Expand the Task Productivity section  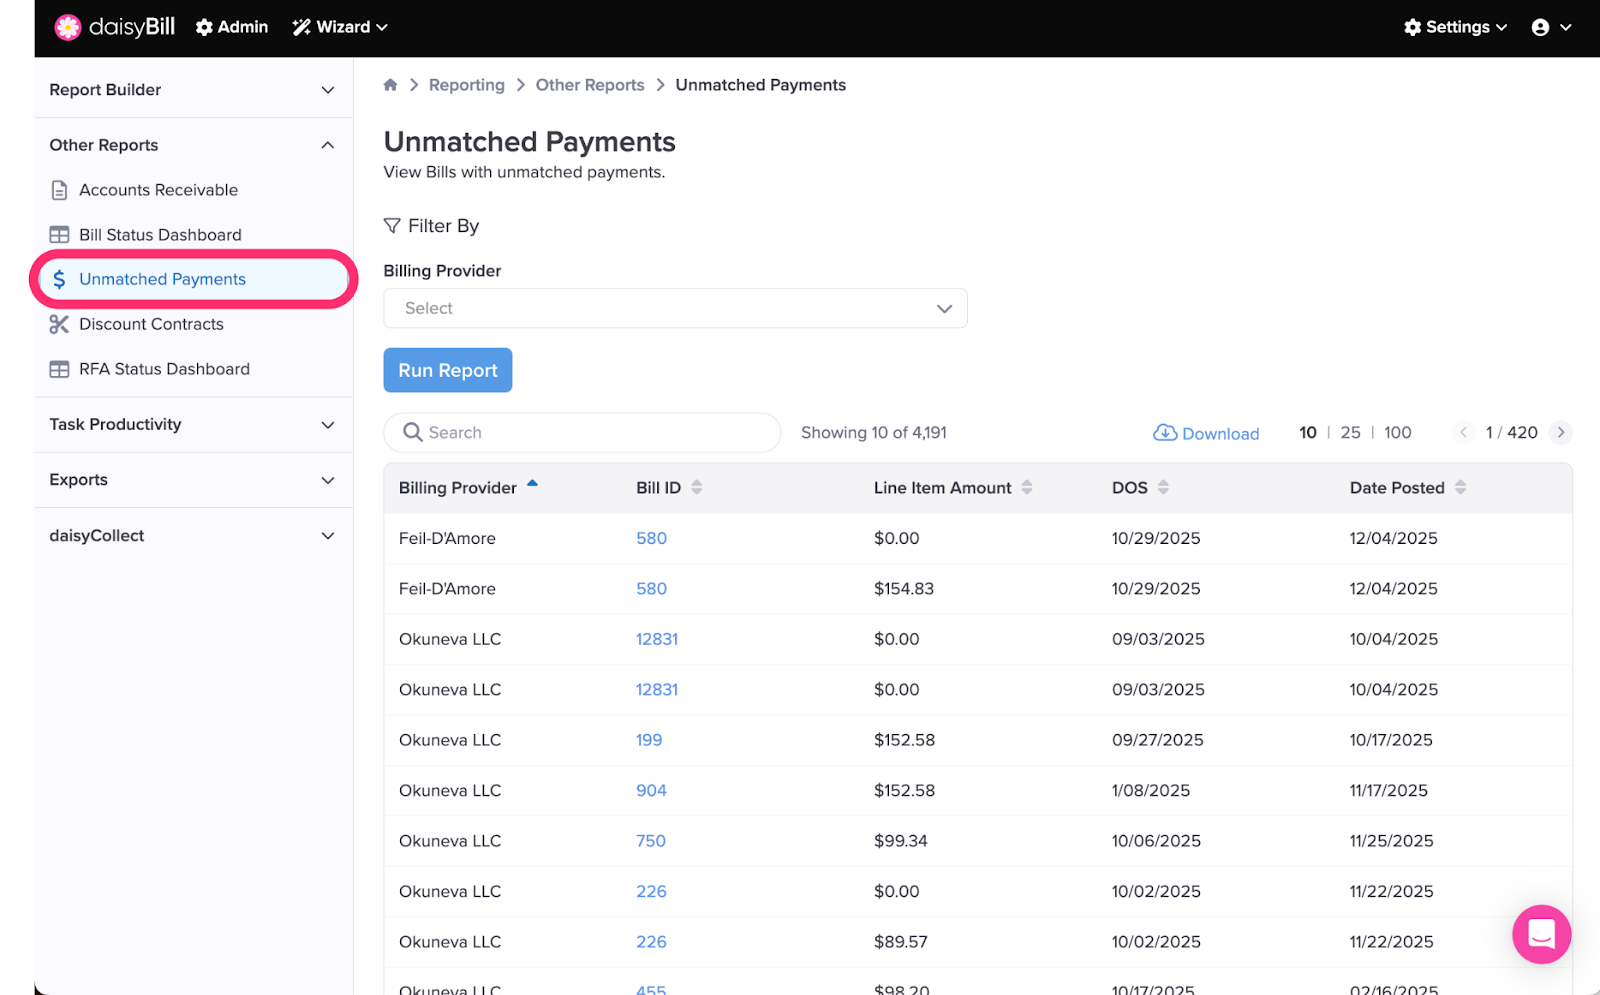point(192,425)
